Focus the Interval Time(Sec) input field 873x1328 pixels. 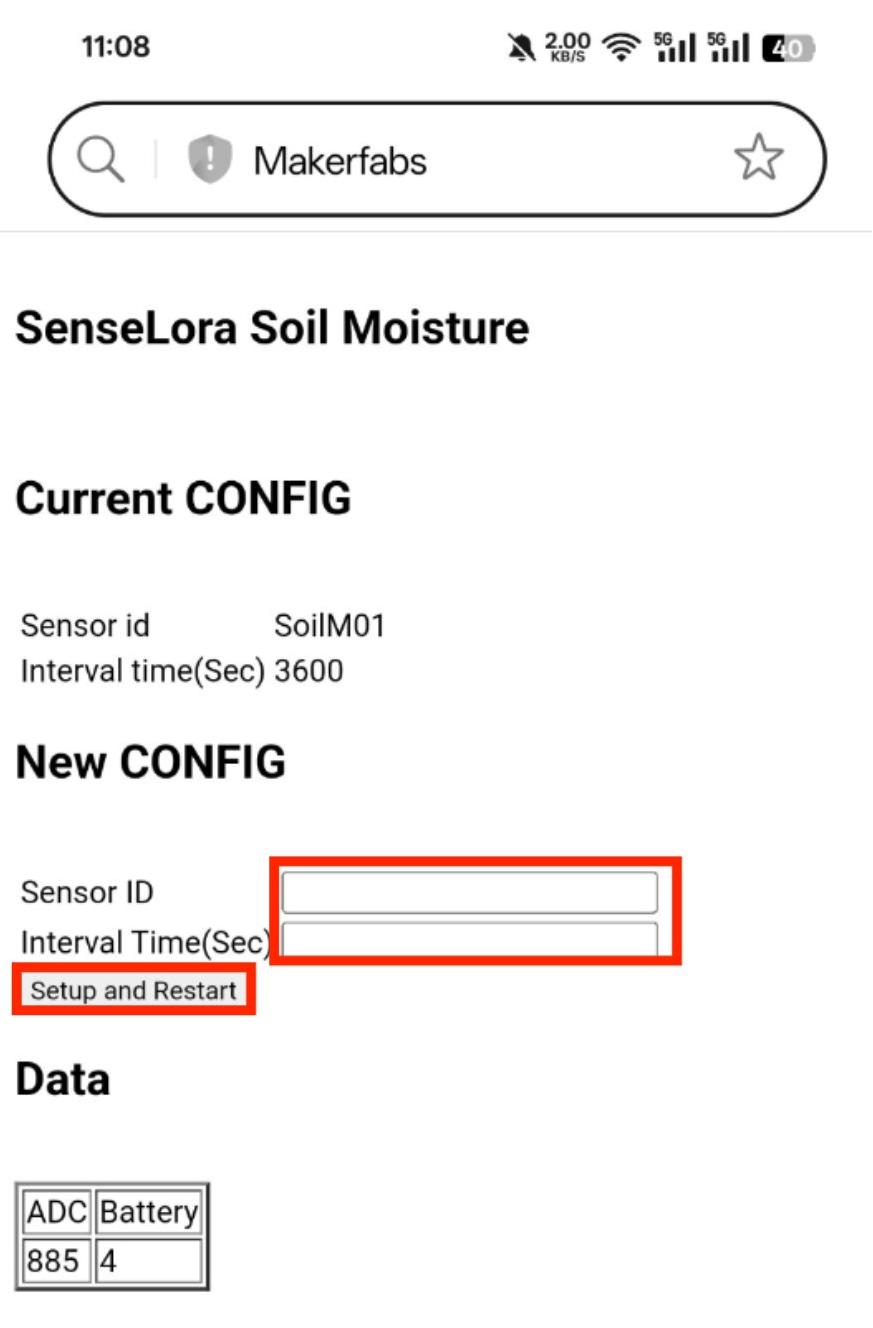[x=470, y=939]
